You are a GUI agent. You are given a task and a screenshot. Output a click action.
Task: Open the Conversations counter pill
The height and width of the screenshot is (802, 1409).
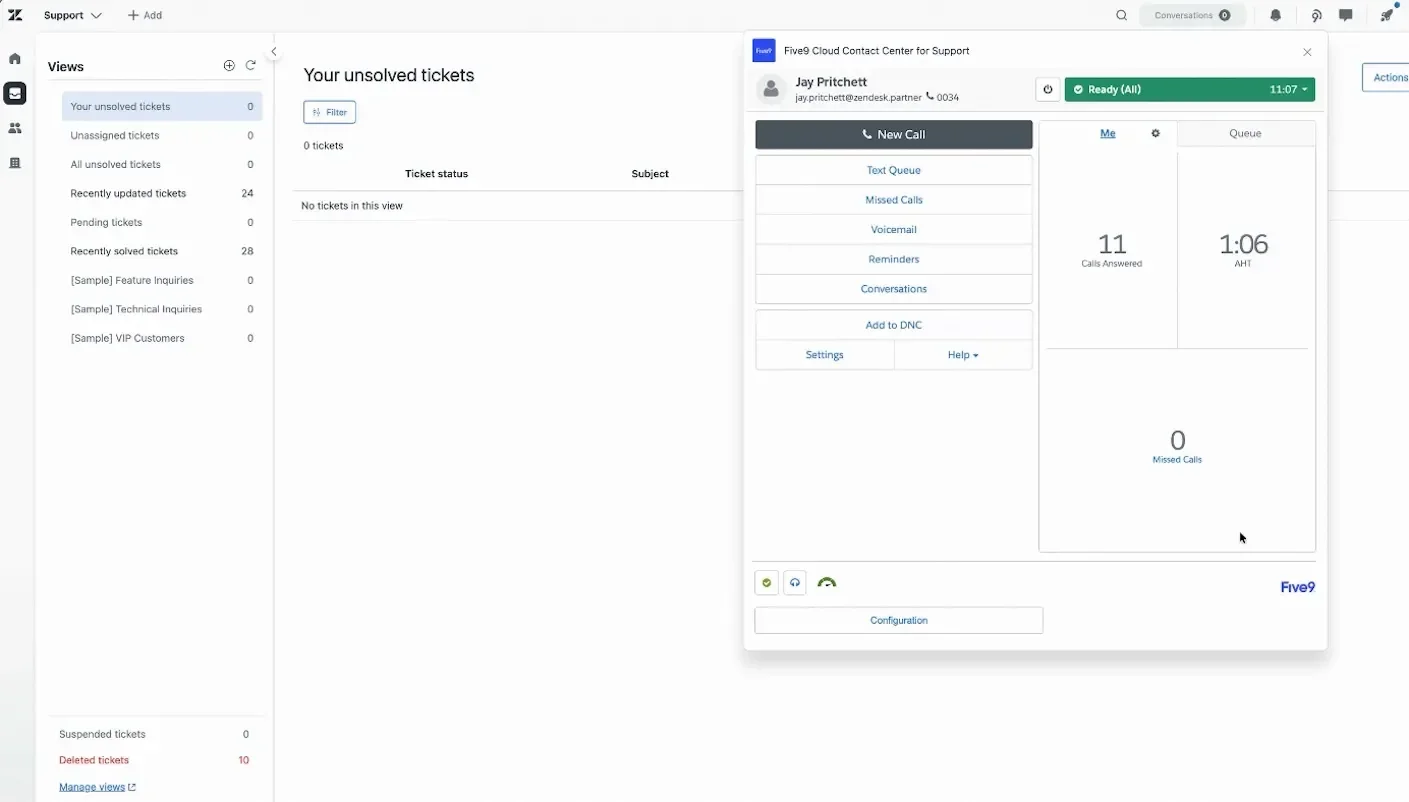(1193, 15)
